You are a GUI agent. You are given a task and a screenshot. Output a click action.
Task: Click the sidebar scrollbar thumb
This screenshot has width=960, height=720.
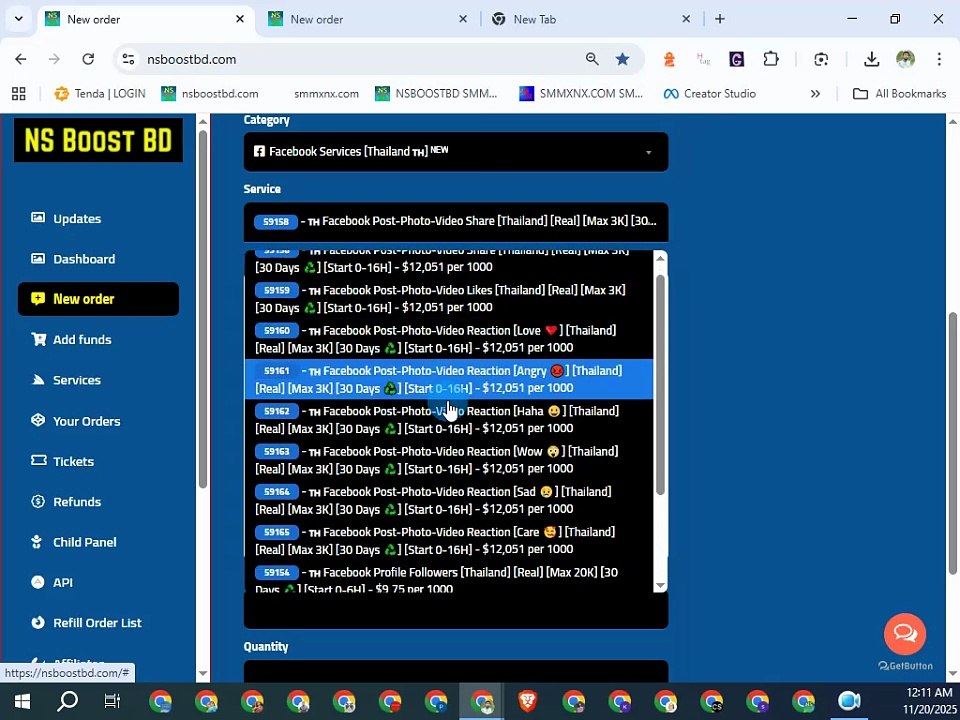pyautogui.click(x=203, y=309)
